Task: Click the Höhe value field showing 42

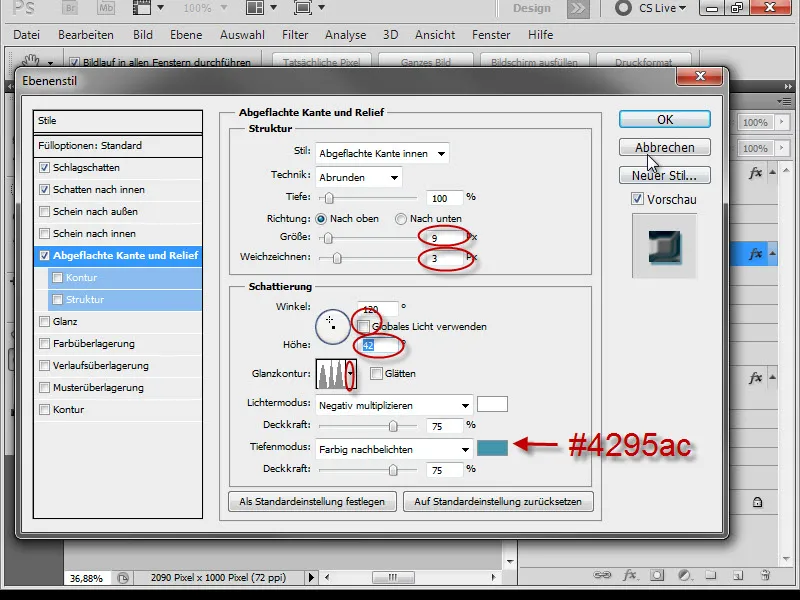Action: tap(378, 345)
